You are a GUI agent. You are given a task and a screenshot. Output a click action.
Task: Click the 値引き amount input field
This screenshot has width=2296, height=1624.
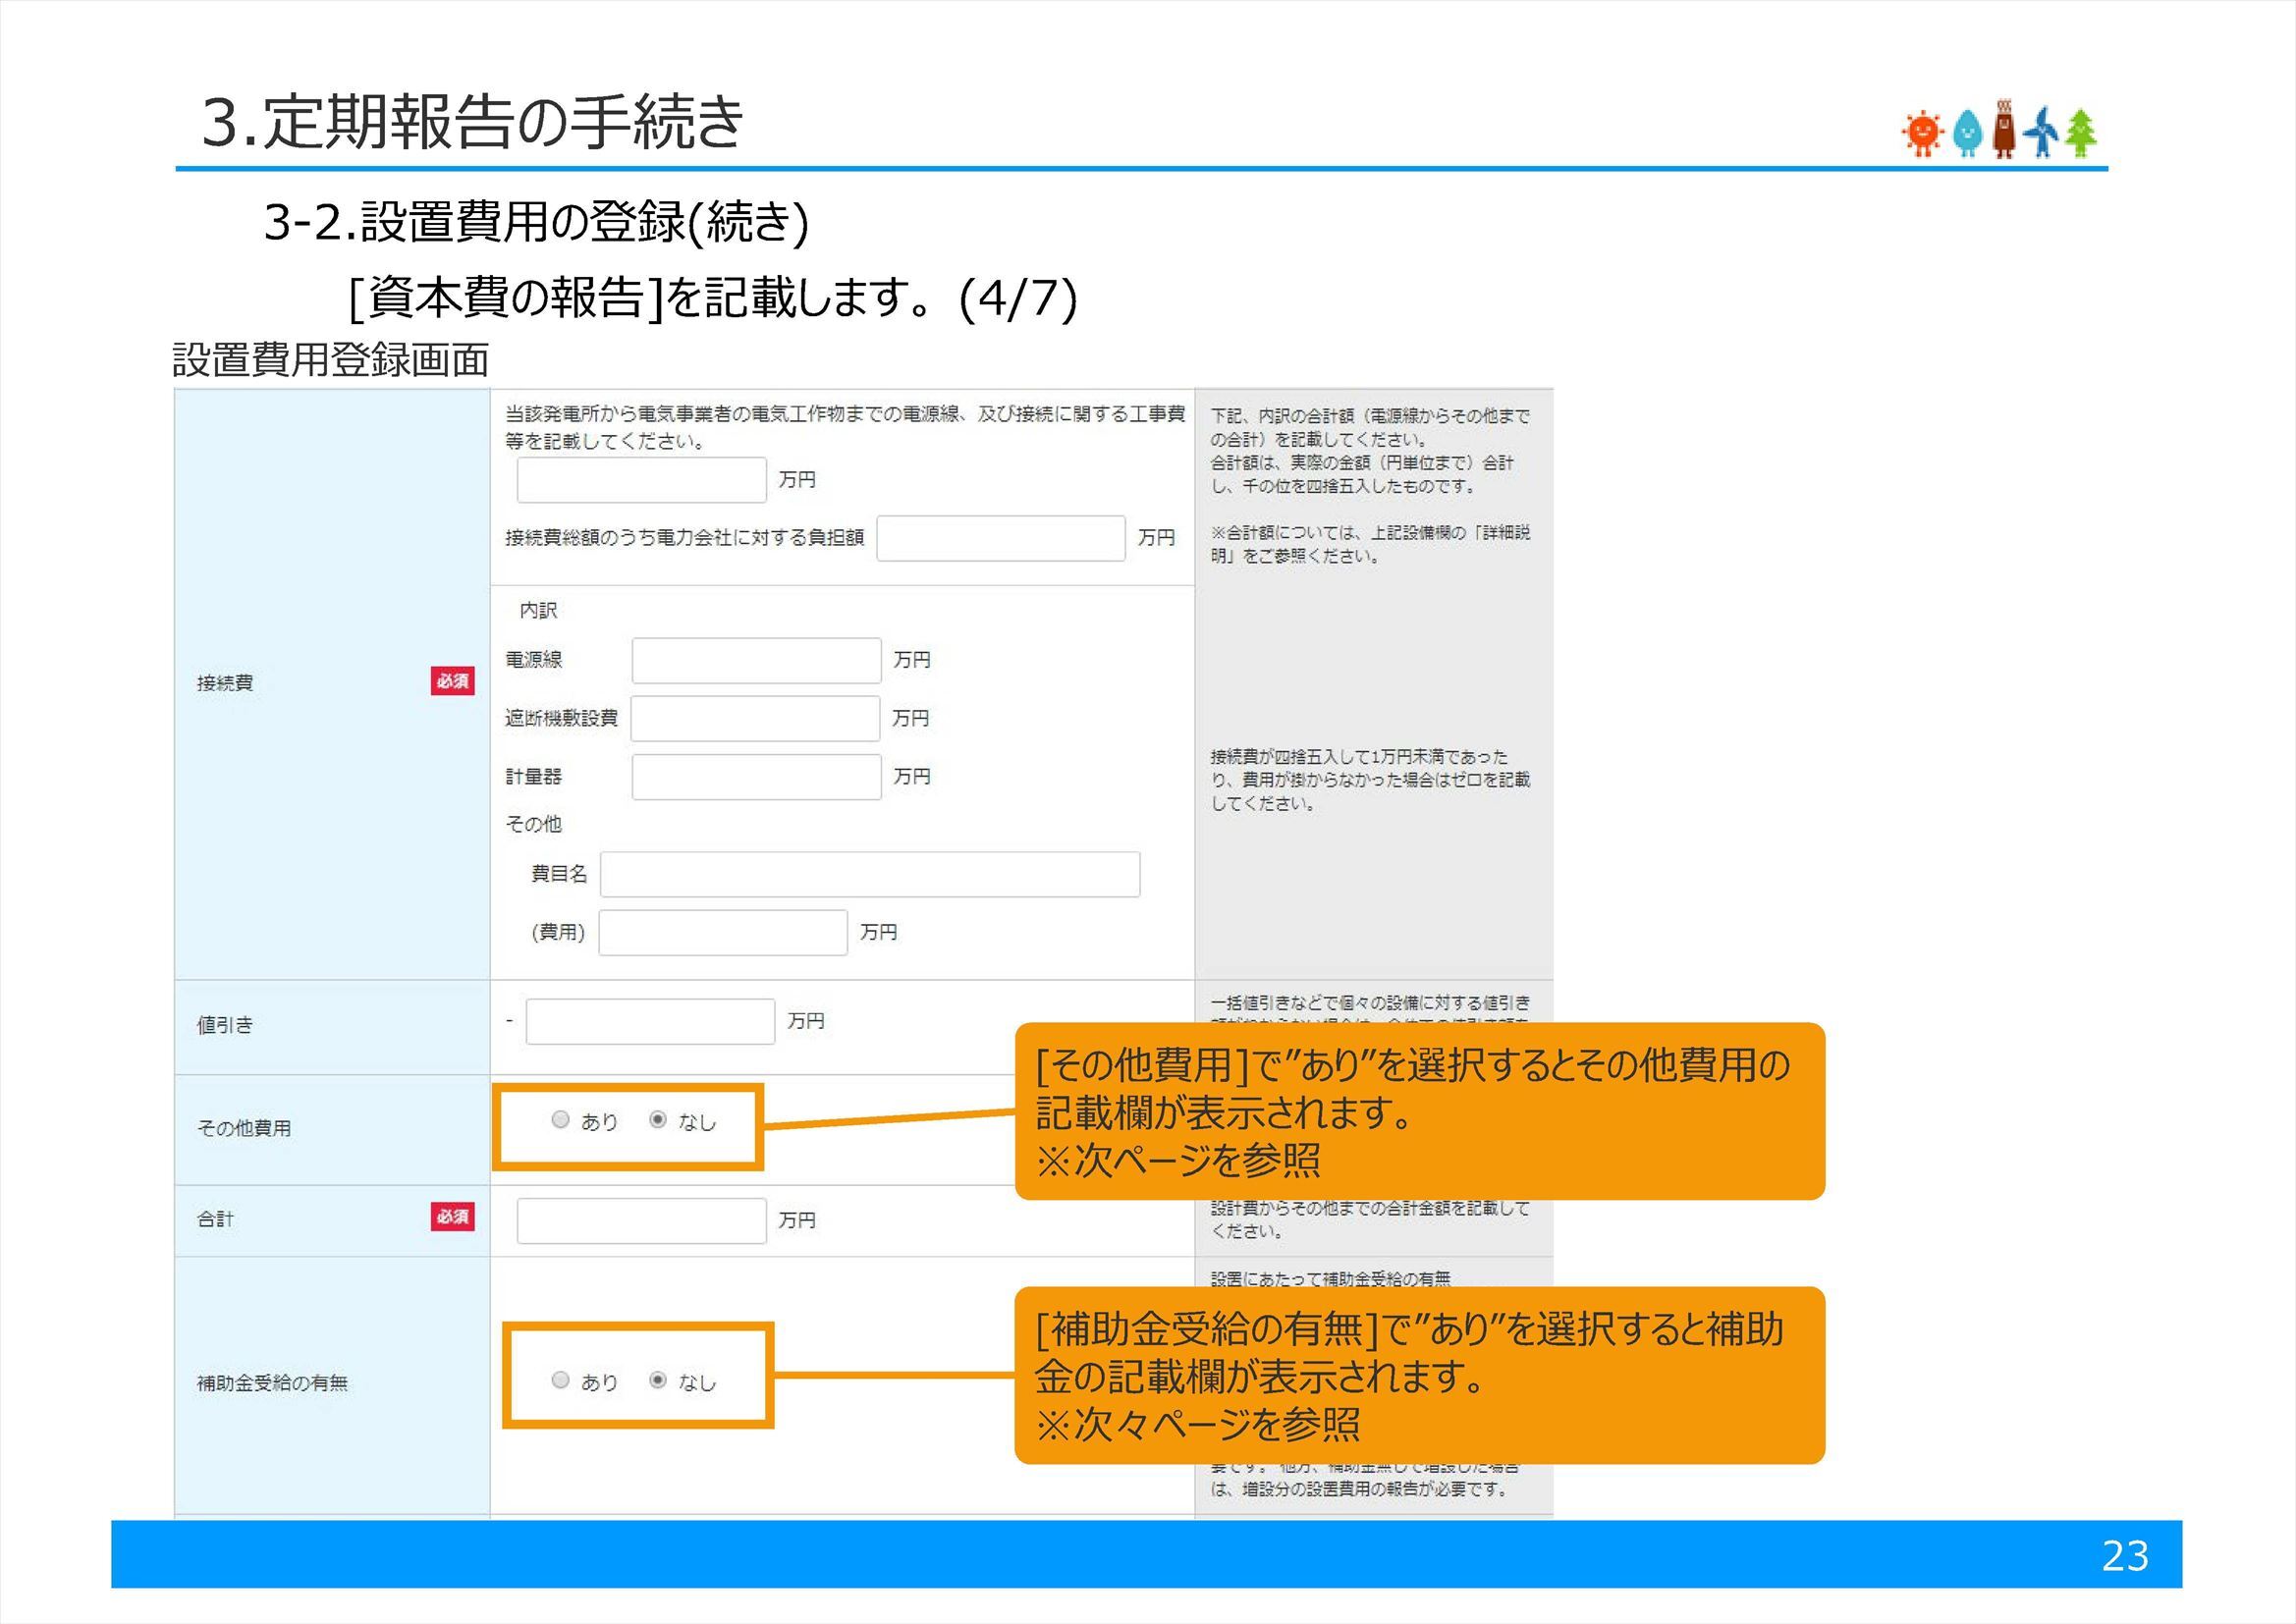[x=649, y=1021]
